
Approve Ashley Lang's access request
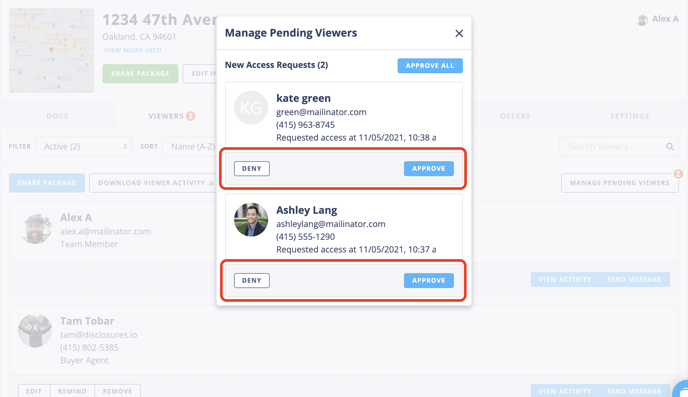pos(429,280)
